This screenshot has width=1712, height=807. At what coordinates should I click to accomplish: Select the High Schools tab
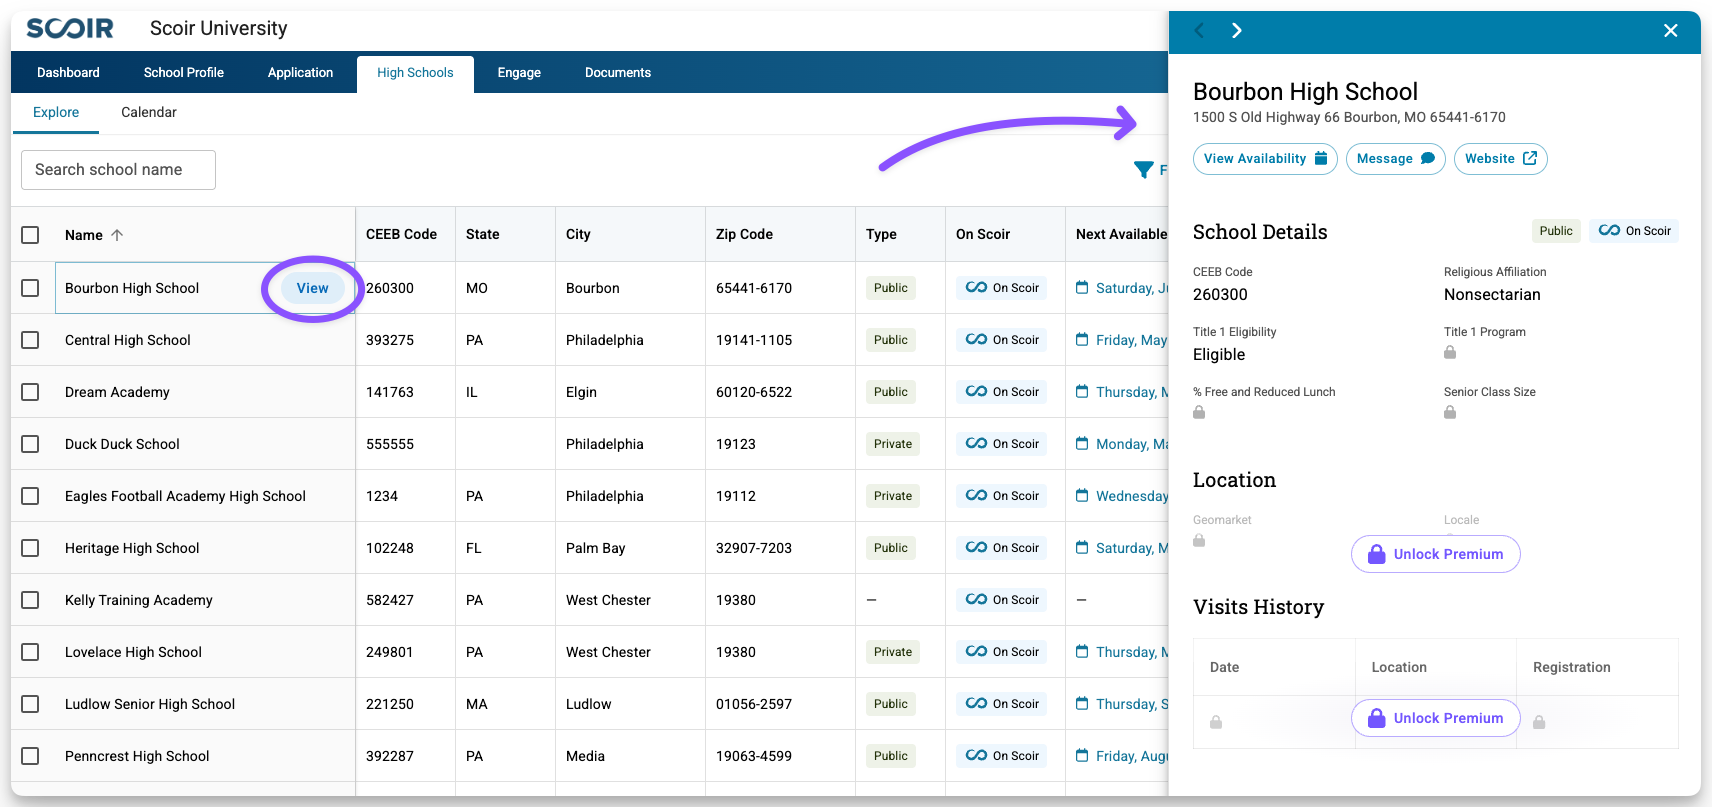pos(415,73)
